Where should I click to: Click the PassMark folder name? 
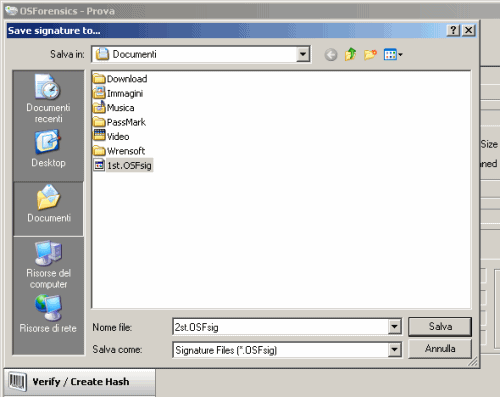126,122
